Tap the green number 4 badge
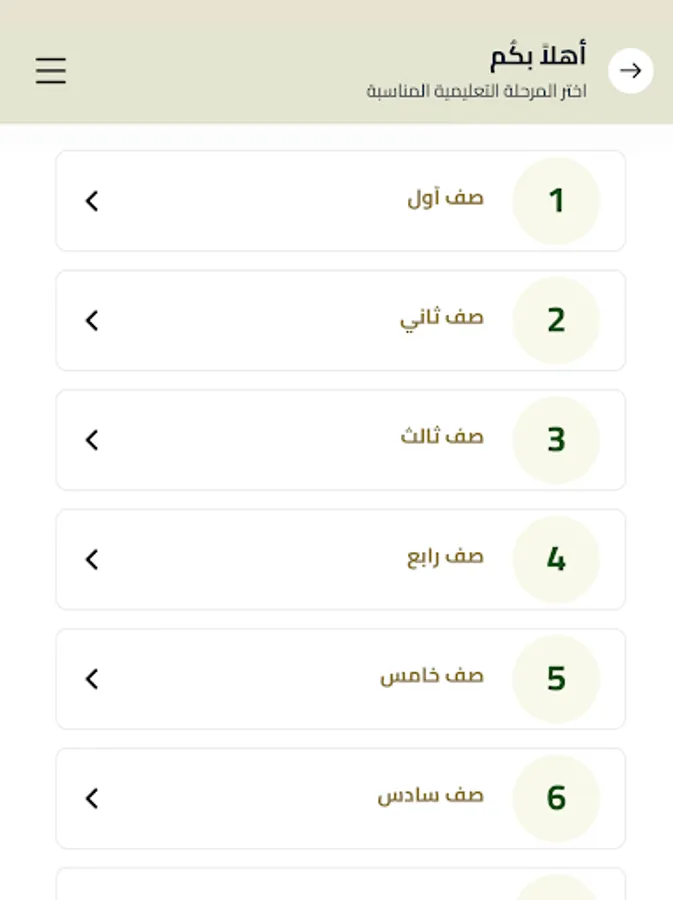Viewport: 673px width, 900px height. [x=557, y=559]
